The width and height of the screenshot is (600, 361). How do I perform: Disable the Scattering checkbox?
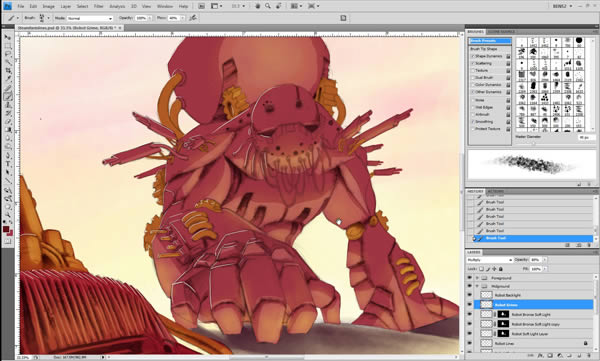pos(473,64)
